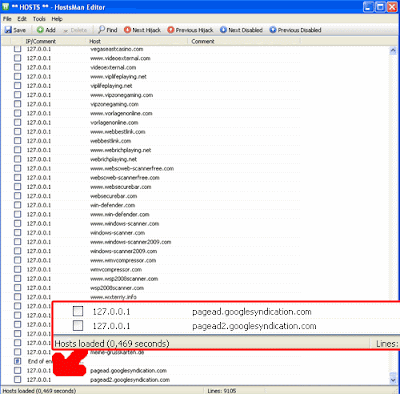The width and height of the screenshot is (400, 394).
Task: Check the box next to webbestlink.com
Action: [x=17, y=141]
